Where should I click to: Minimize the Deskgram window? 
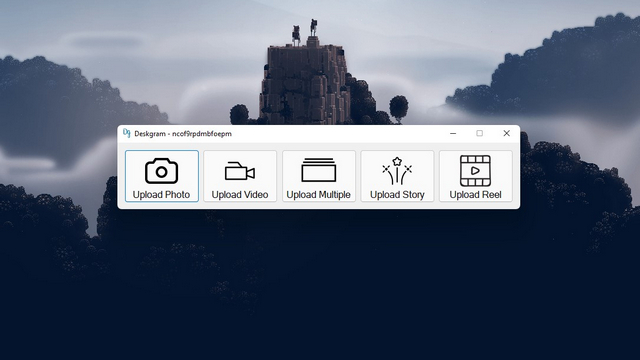453,133
